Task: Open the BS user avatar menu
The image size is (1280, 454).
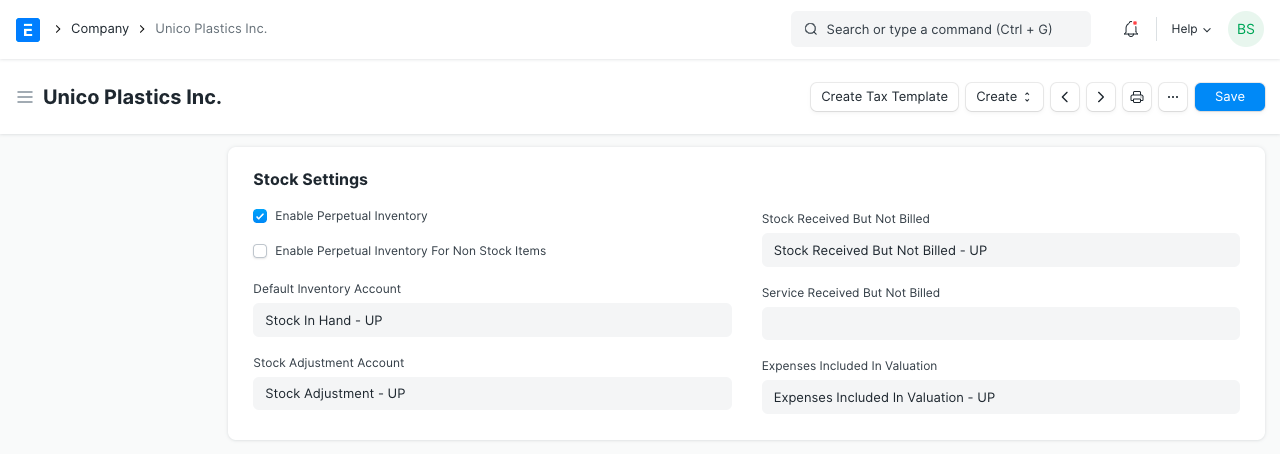Action: point(1246,30)
